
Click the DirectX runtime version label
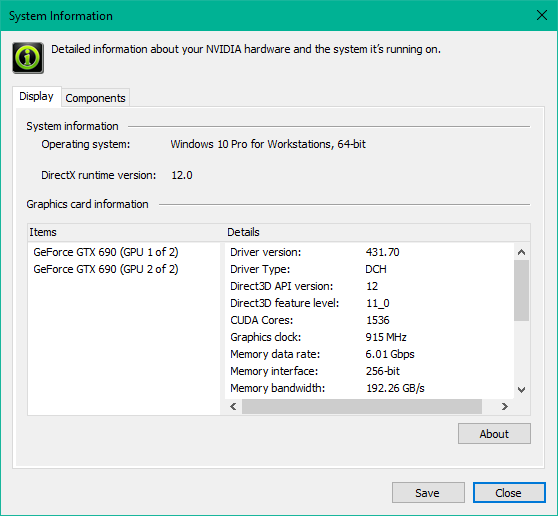click(99, 175)
